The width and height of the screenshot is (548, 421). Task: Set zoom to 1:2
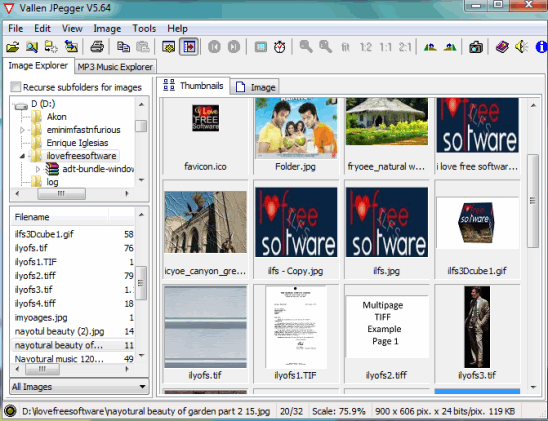366,47
